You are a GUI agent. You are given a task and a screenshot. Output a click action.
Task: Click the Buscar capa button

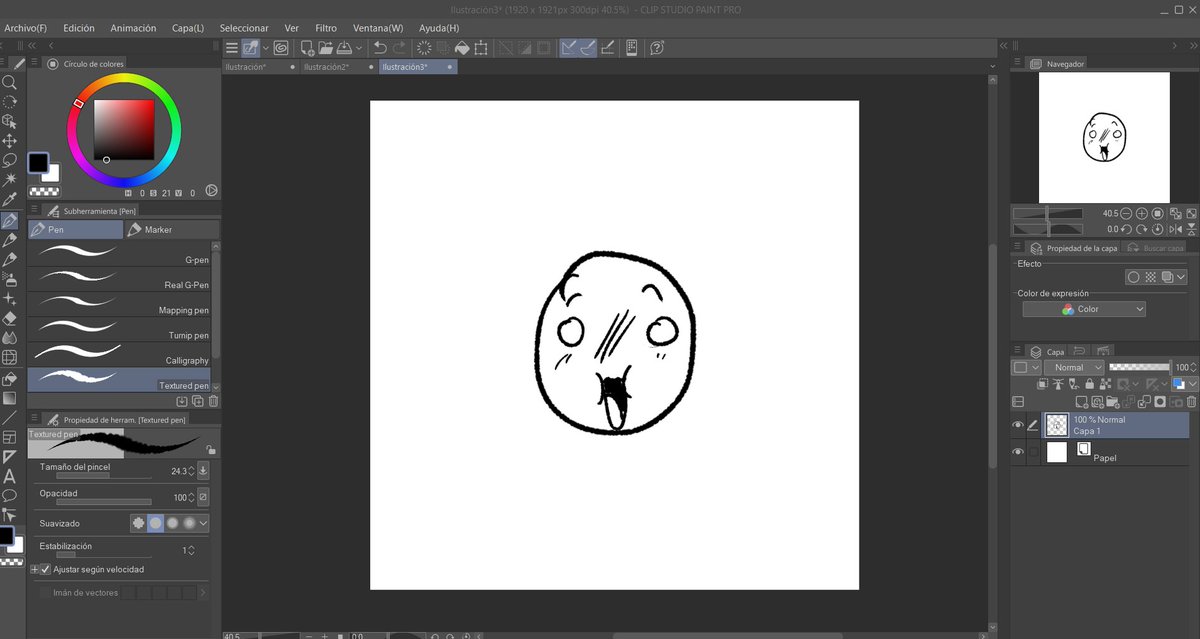tap(1156, 247)
